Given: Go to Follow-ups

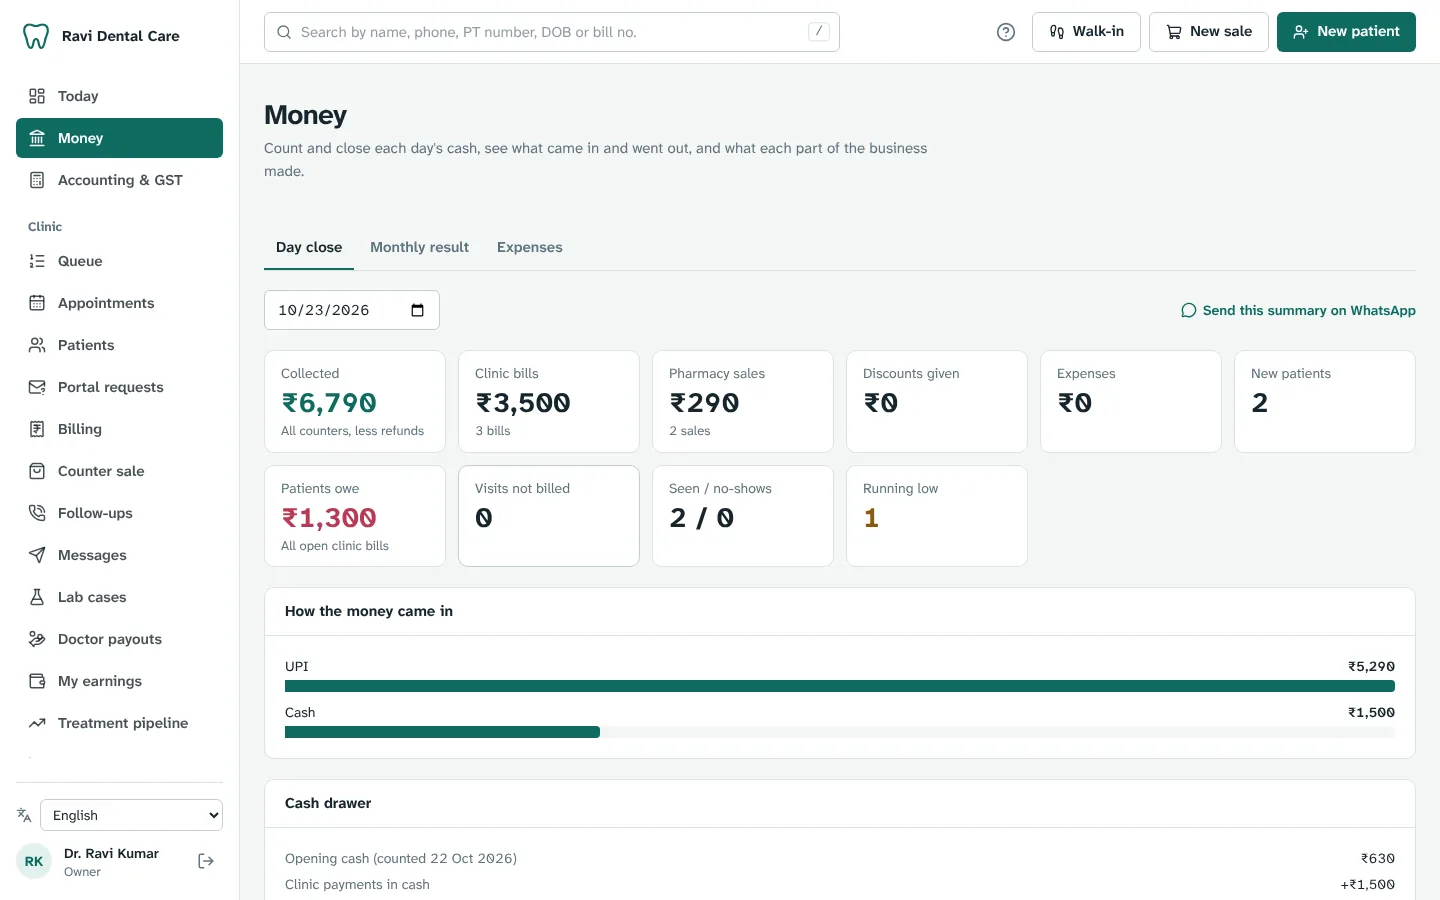Looking at the screenshot, I should tap(119, 513).
